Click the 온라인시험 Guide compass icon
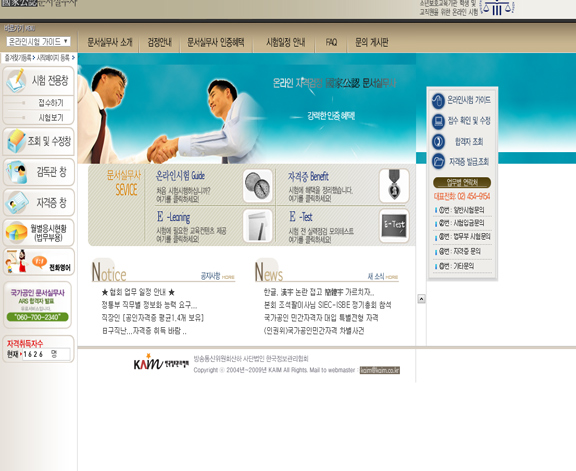The image size is (576, 471). 257,186
